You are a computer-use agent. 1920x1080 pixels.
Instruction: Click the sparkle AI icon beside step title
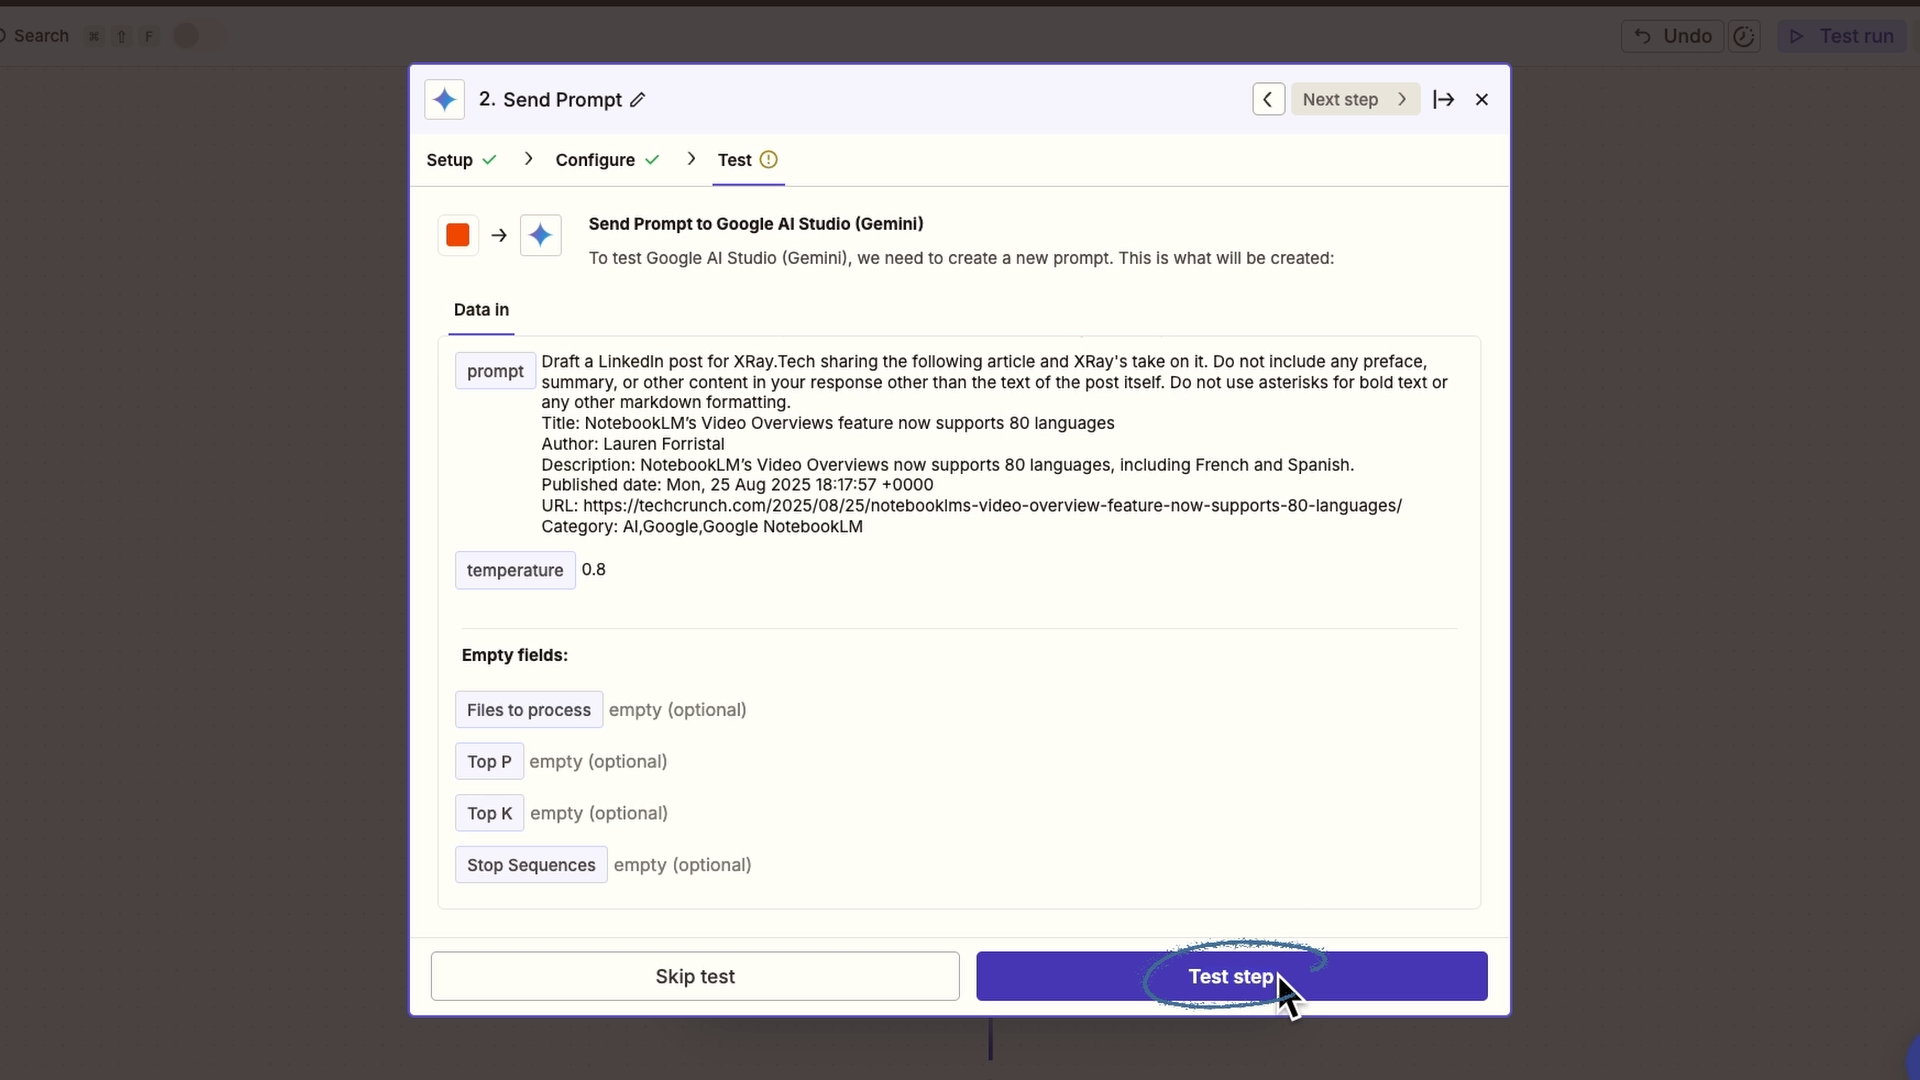pos(444,99)
